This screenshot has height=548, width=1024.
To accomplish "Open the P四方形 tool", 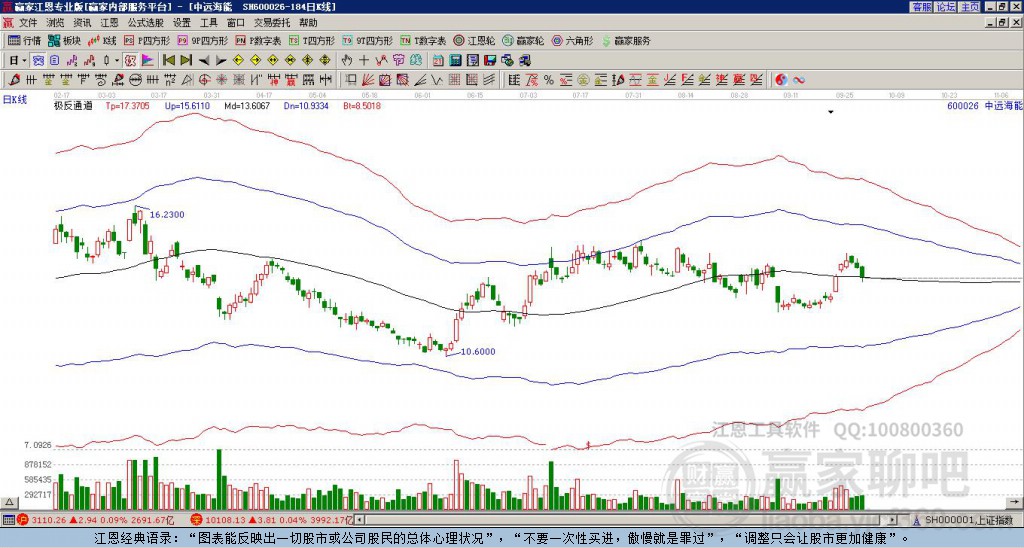I will (x=147, y=40).
